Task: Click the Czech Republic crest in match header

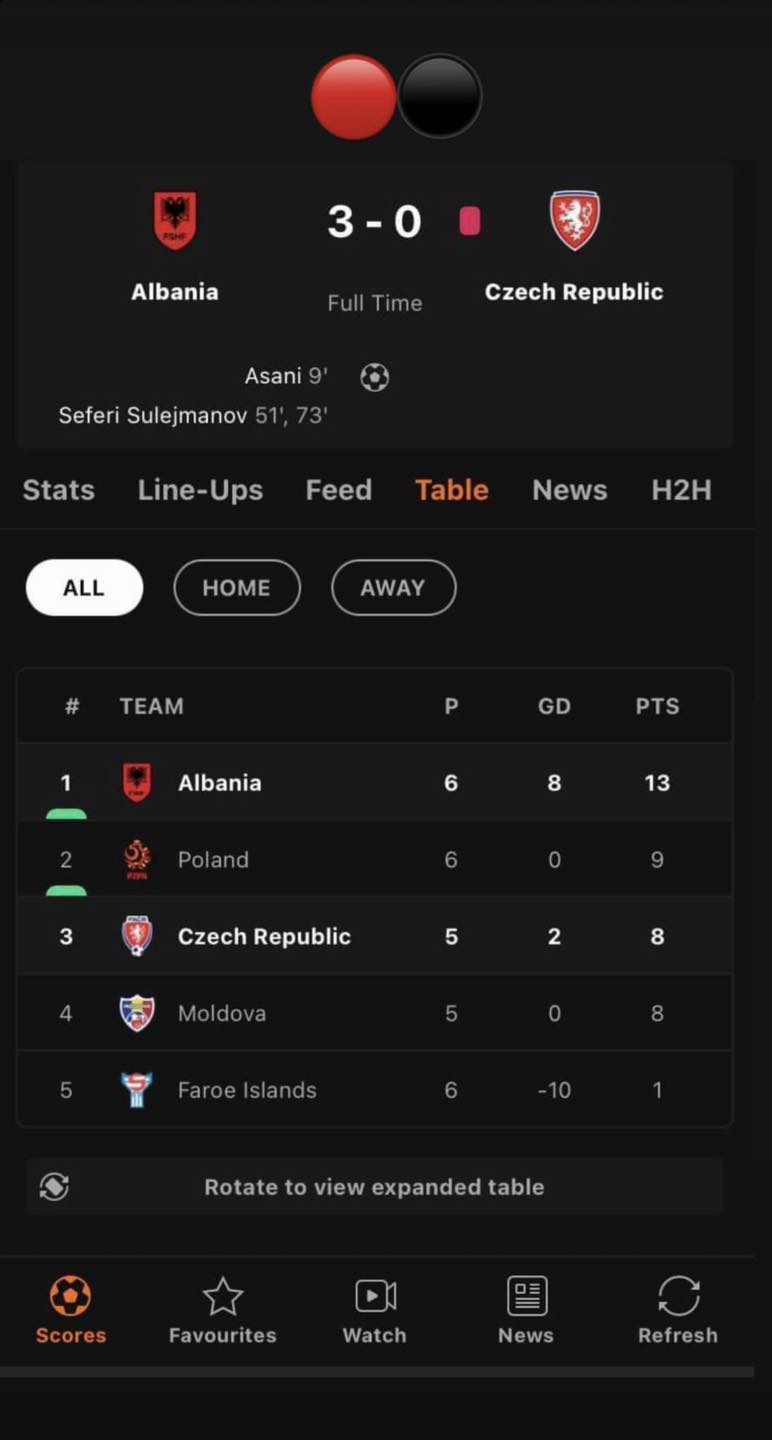Action: pyautogui.click(x=575, y=220)
